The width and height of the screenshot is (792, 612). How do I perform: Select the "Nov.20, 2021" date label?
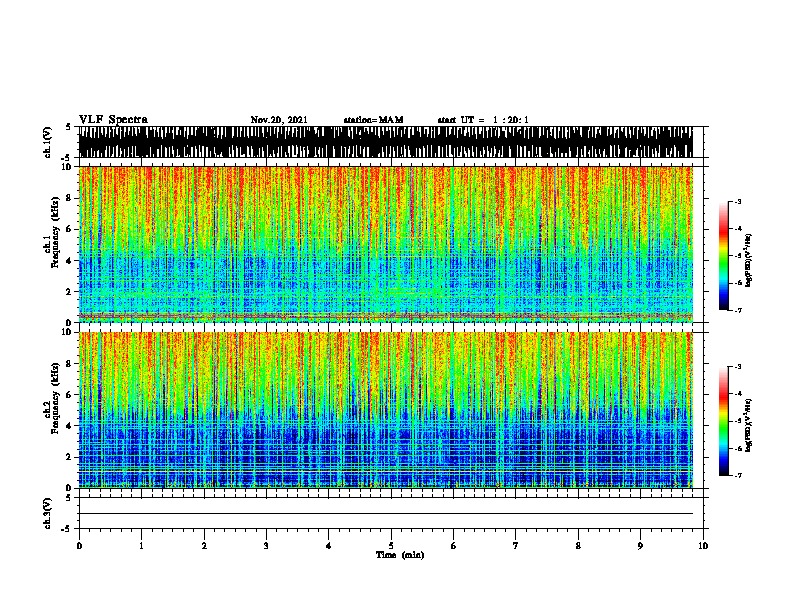279,120
